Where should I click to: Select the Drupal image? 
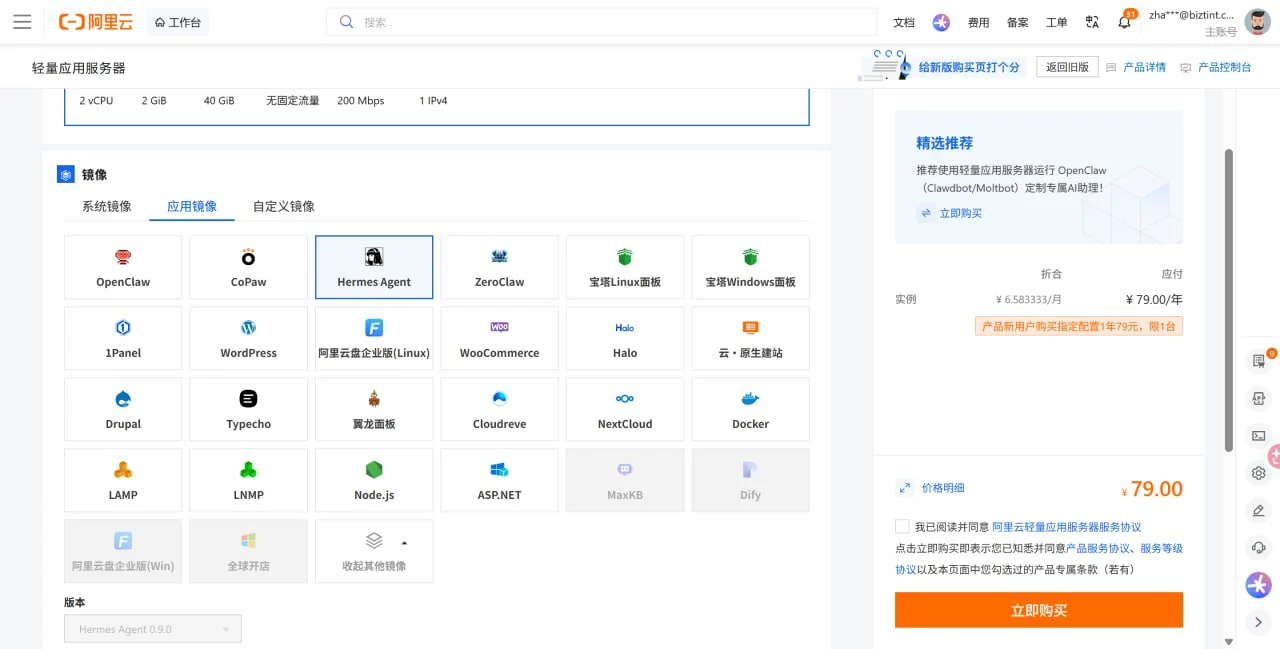pos(123,409)
